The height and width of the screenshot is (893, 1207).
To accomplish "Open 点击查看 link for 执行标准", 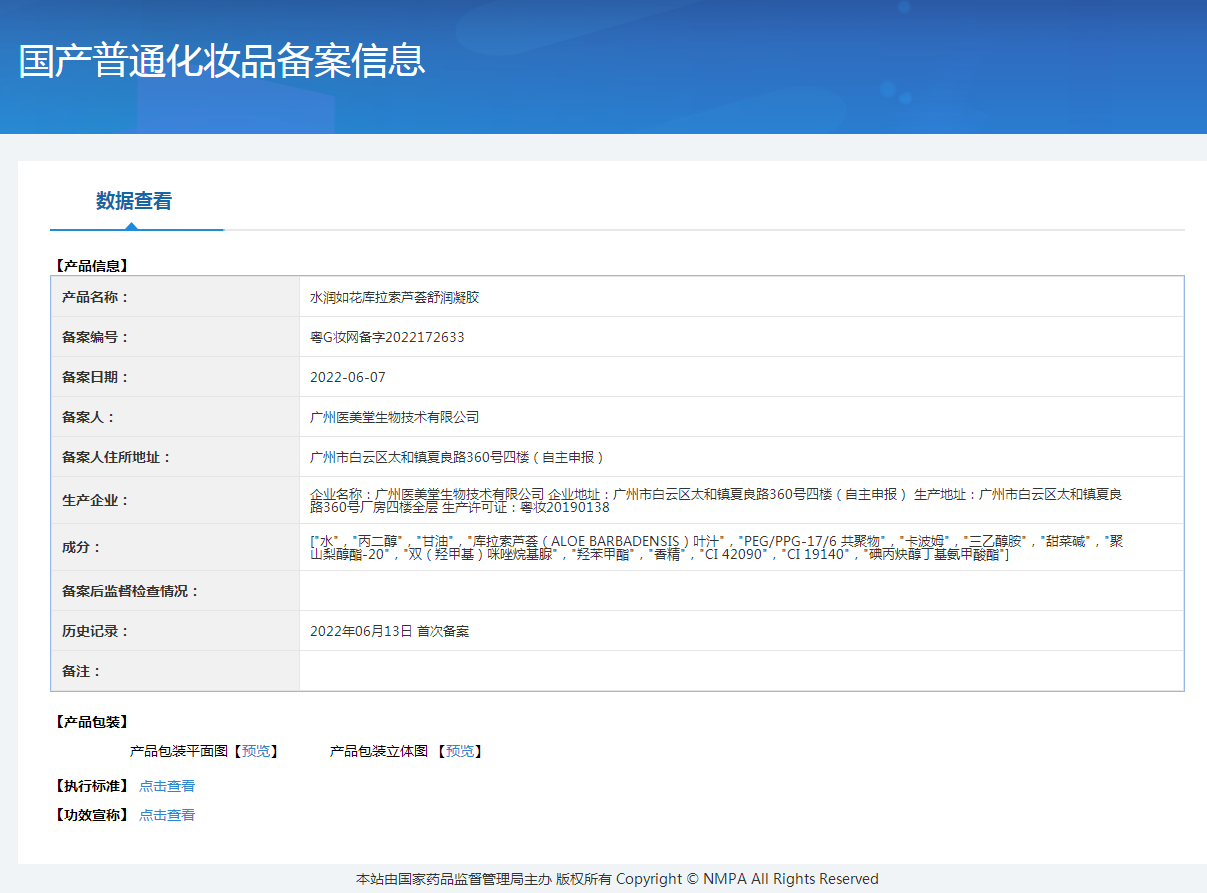I will [167, 786].
